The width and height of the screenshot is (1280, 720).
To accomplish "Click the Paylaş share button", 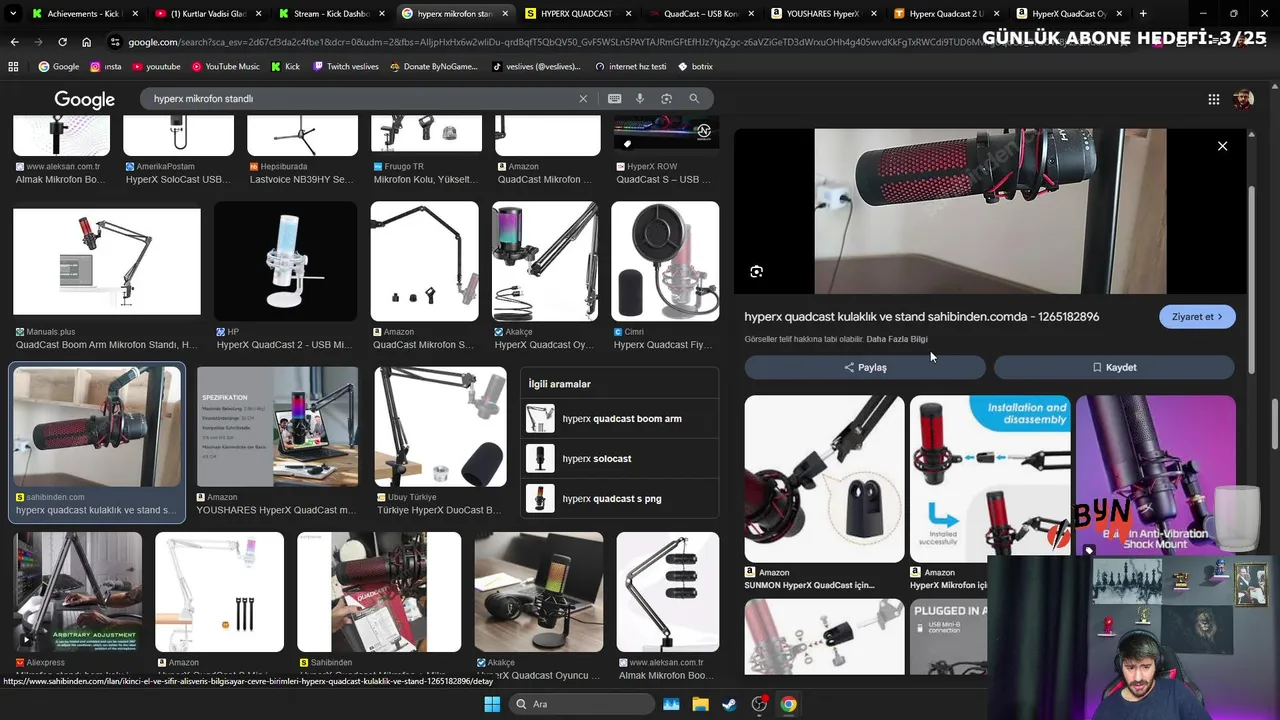I will point(865,367).
